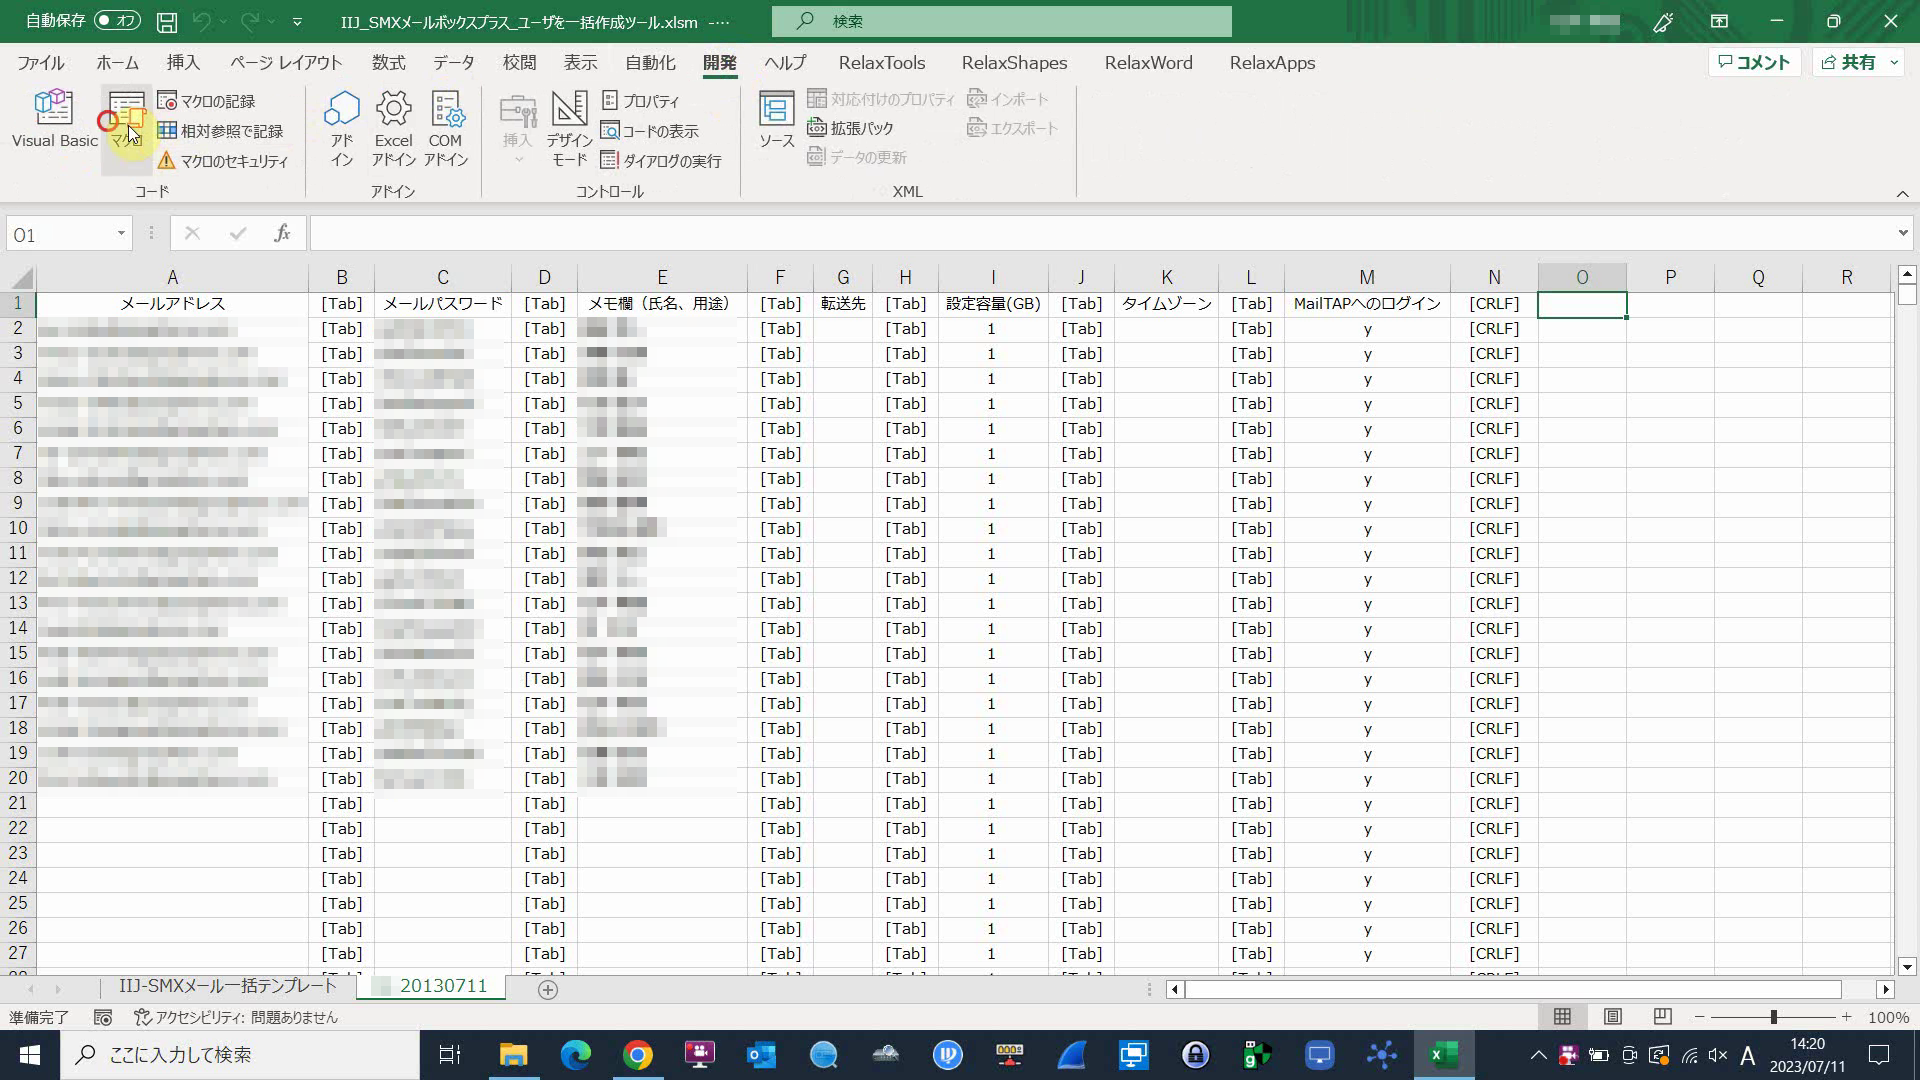Expand the Name Box dropdown

pos(121,234)
